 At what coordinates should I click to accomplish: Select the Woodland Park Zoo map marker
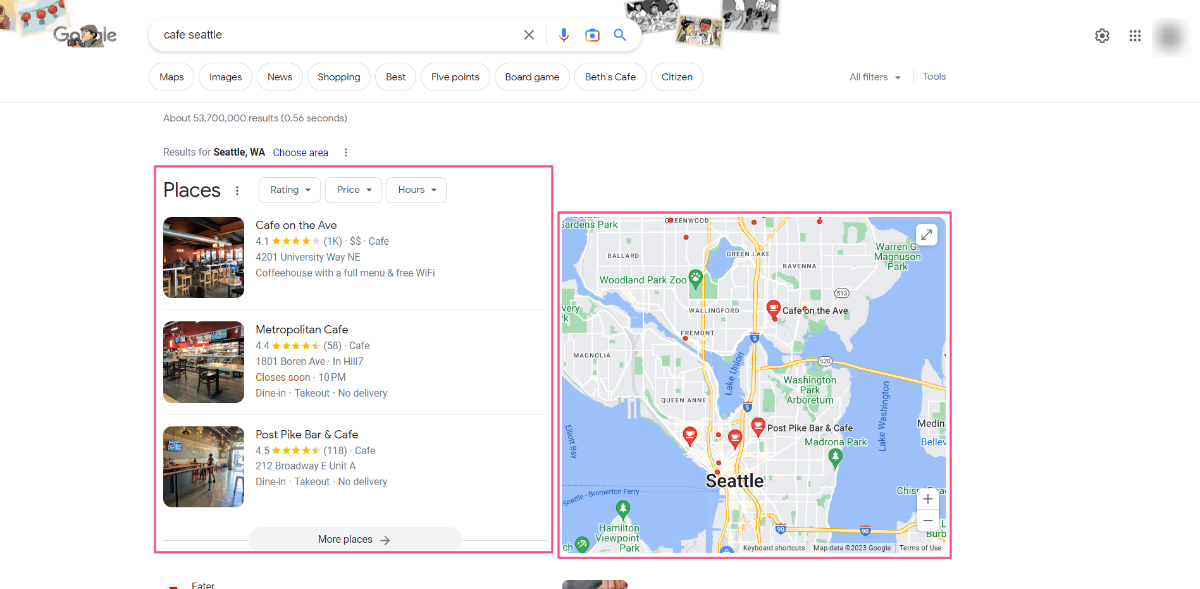click(694, 279)
